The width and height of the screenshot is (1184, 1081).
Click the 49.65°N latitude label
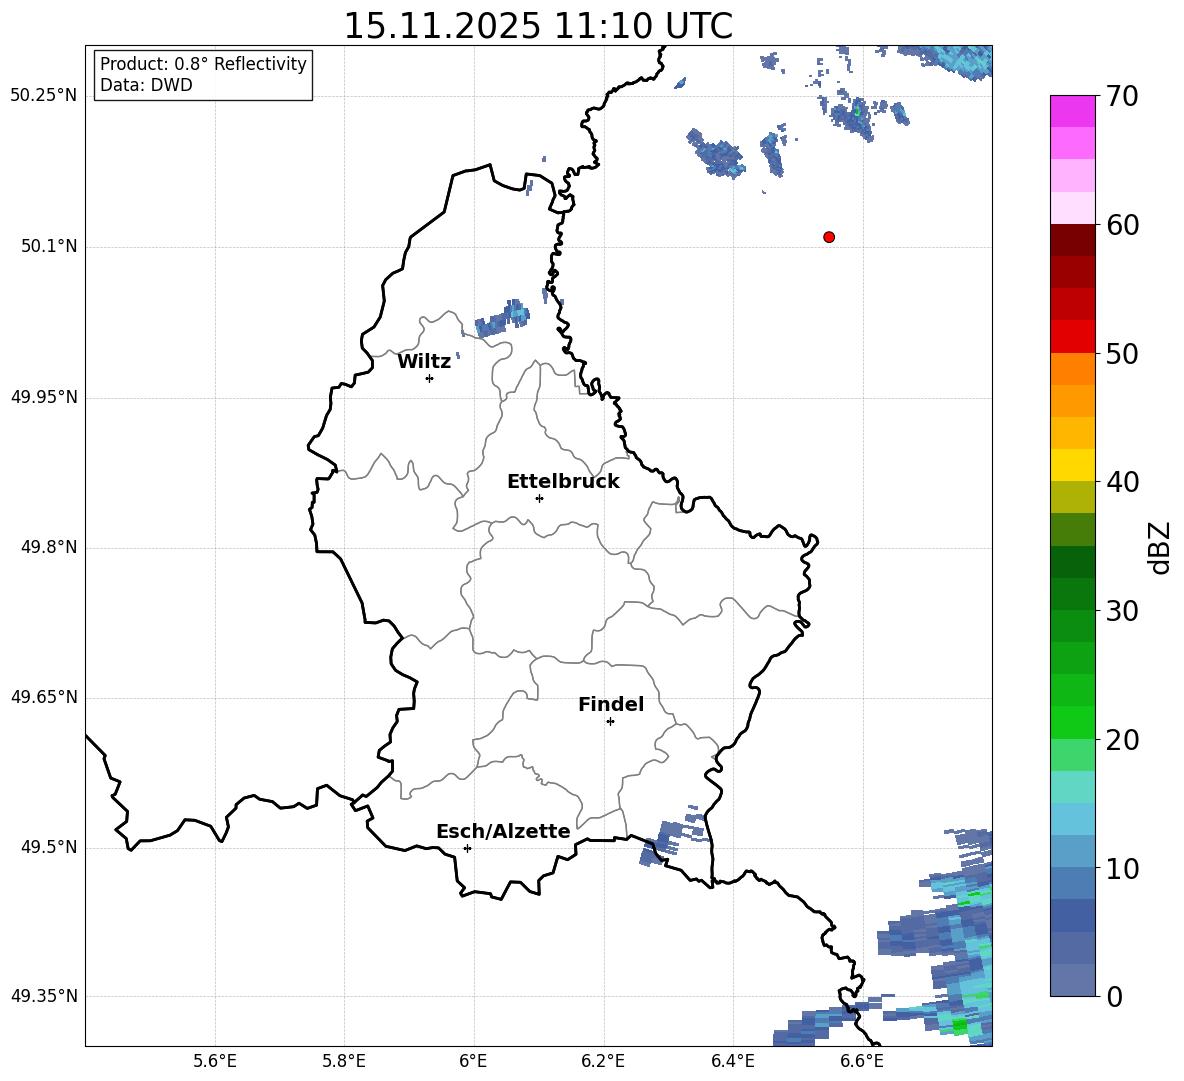44,697
